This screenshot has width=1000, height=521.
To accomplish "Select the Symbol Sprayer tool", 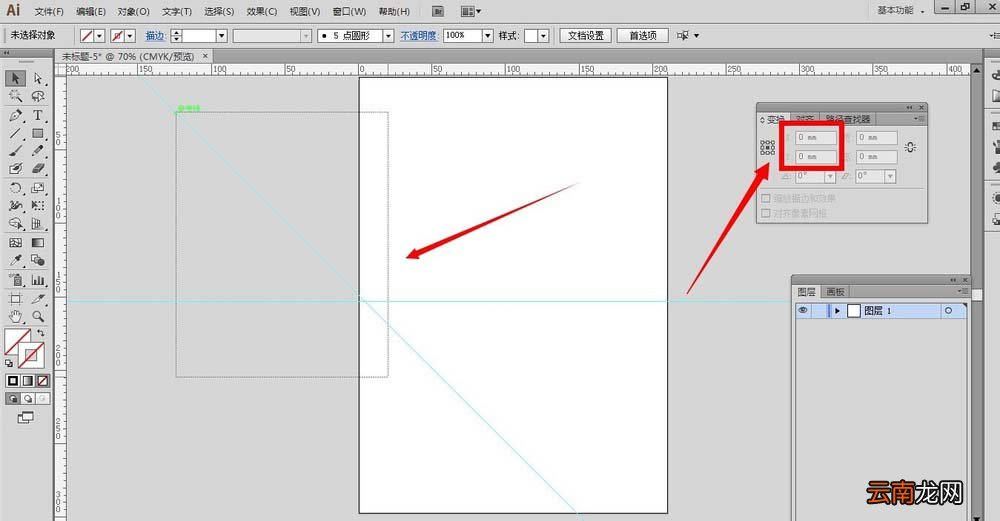I will pyautogui.click(x=16, y=280).
